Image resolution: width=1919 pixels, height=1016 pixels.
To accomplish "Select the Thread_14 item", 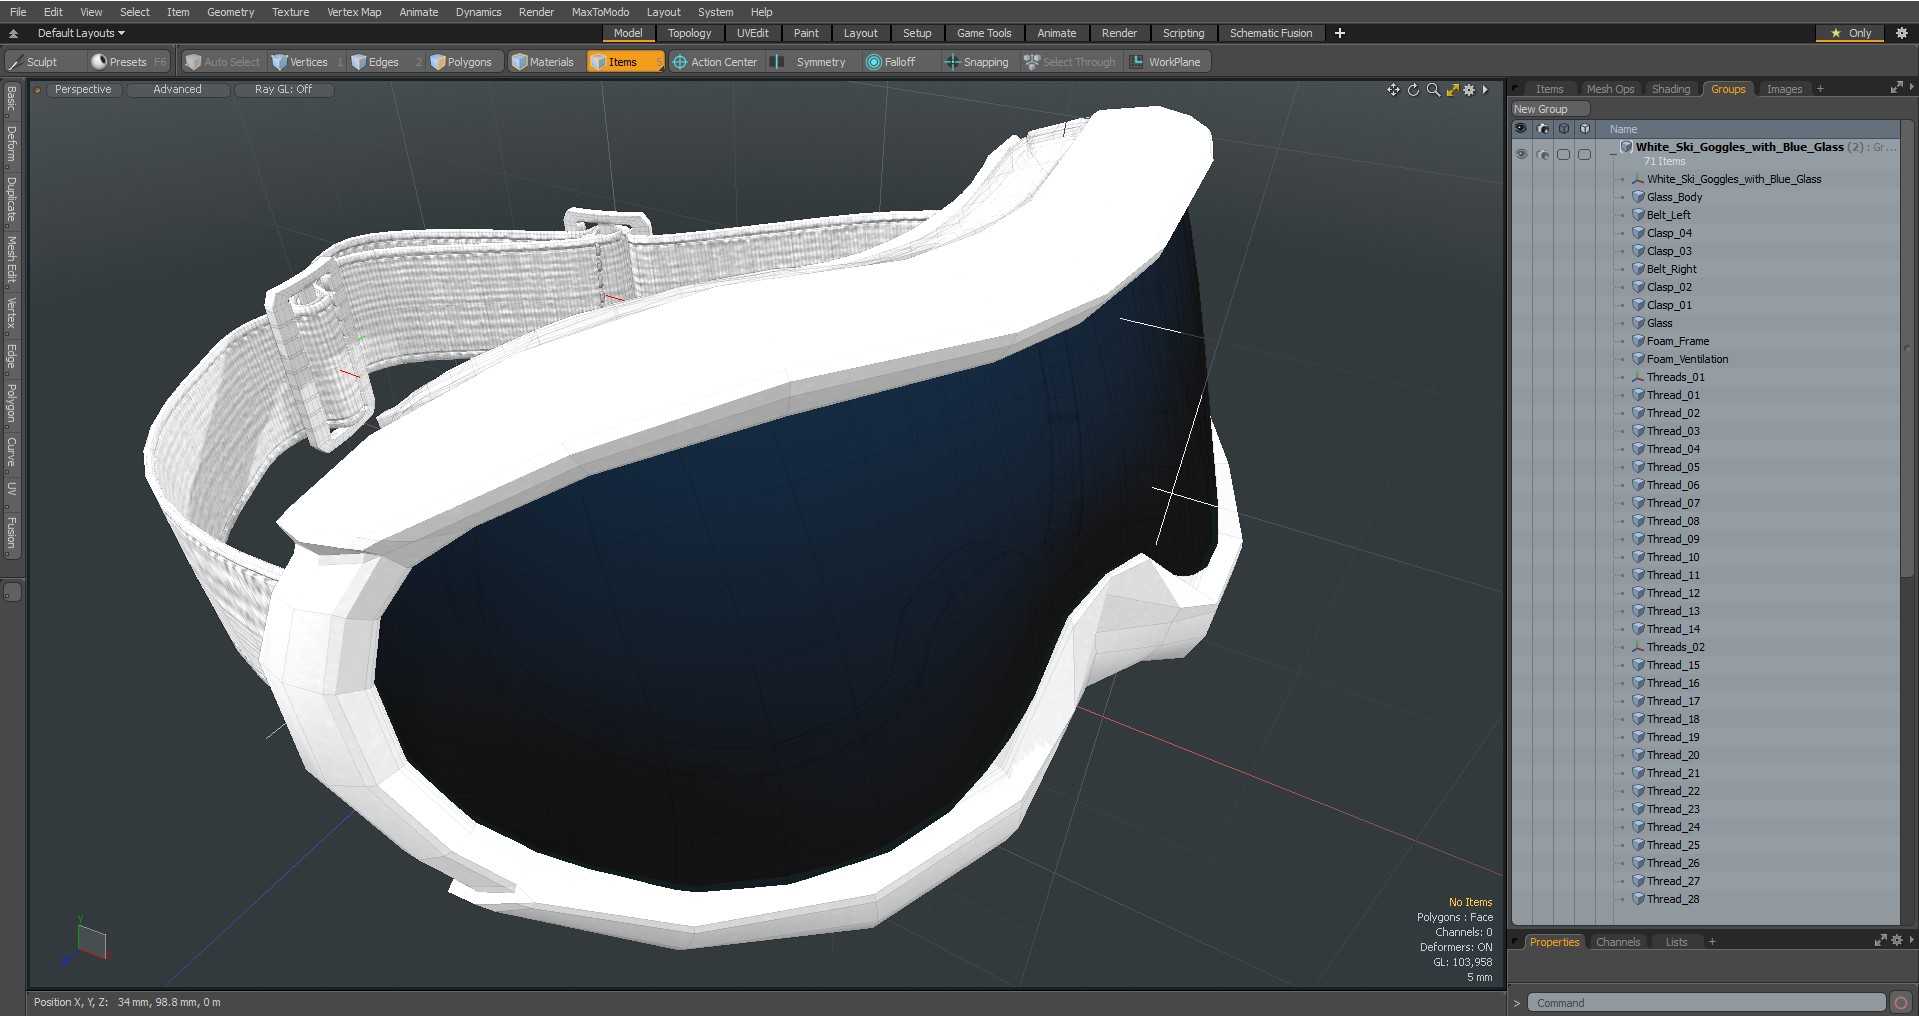I will click(x=1673, y=629).
